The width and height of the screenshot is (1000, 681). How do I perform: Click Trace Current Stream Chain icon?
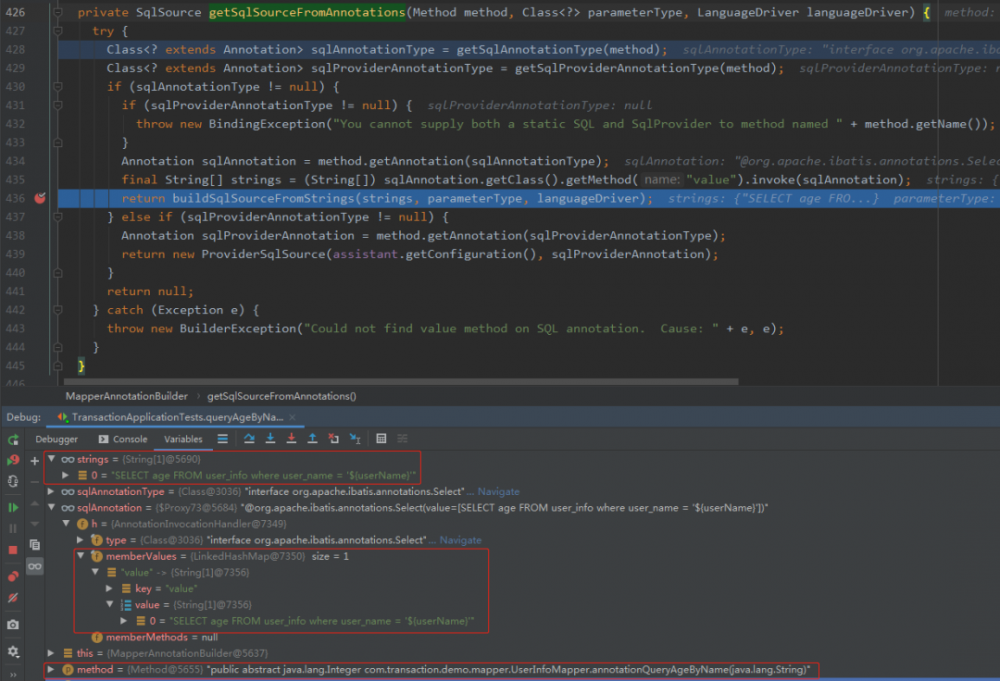[402, 439]
